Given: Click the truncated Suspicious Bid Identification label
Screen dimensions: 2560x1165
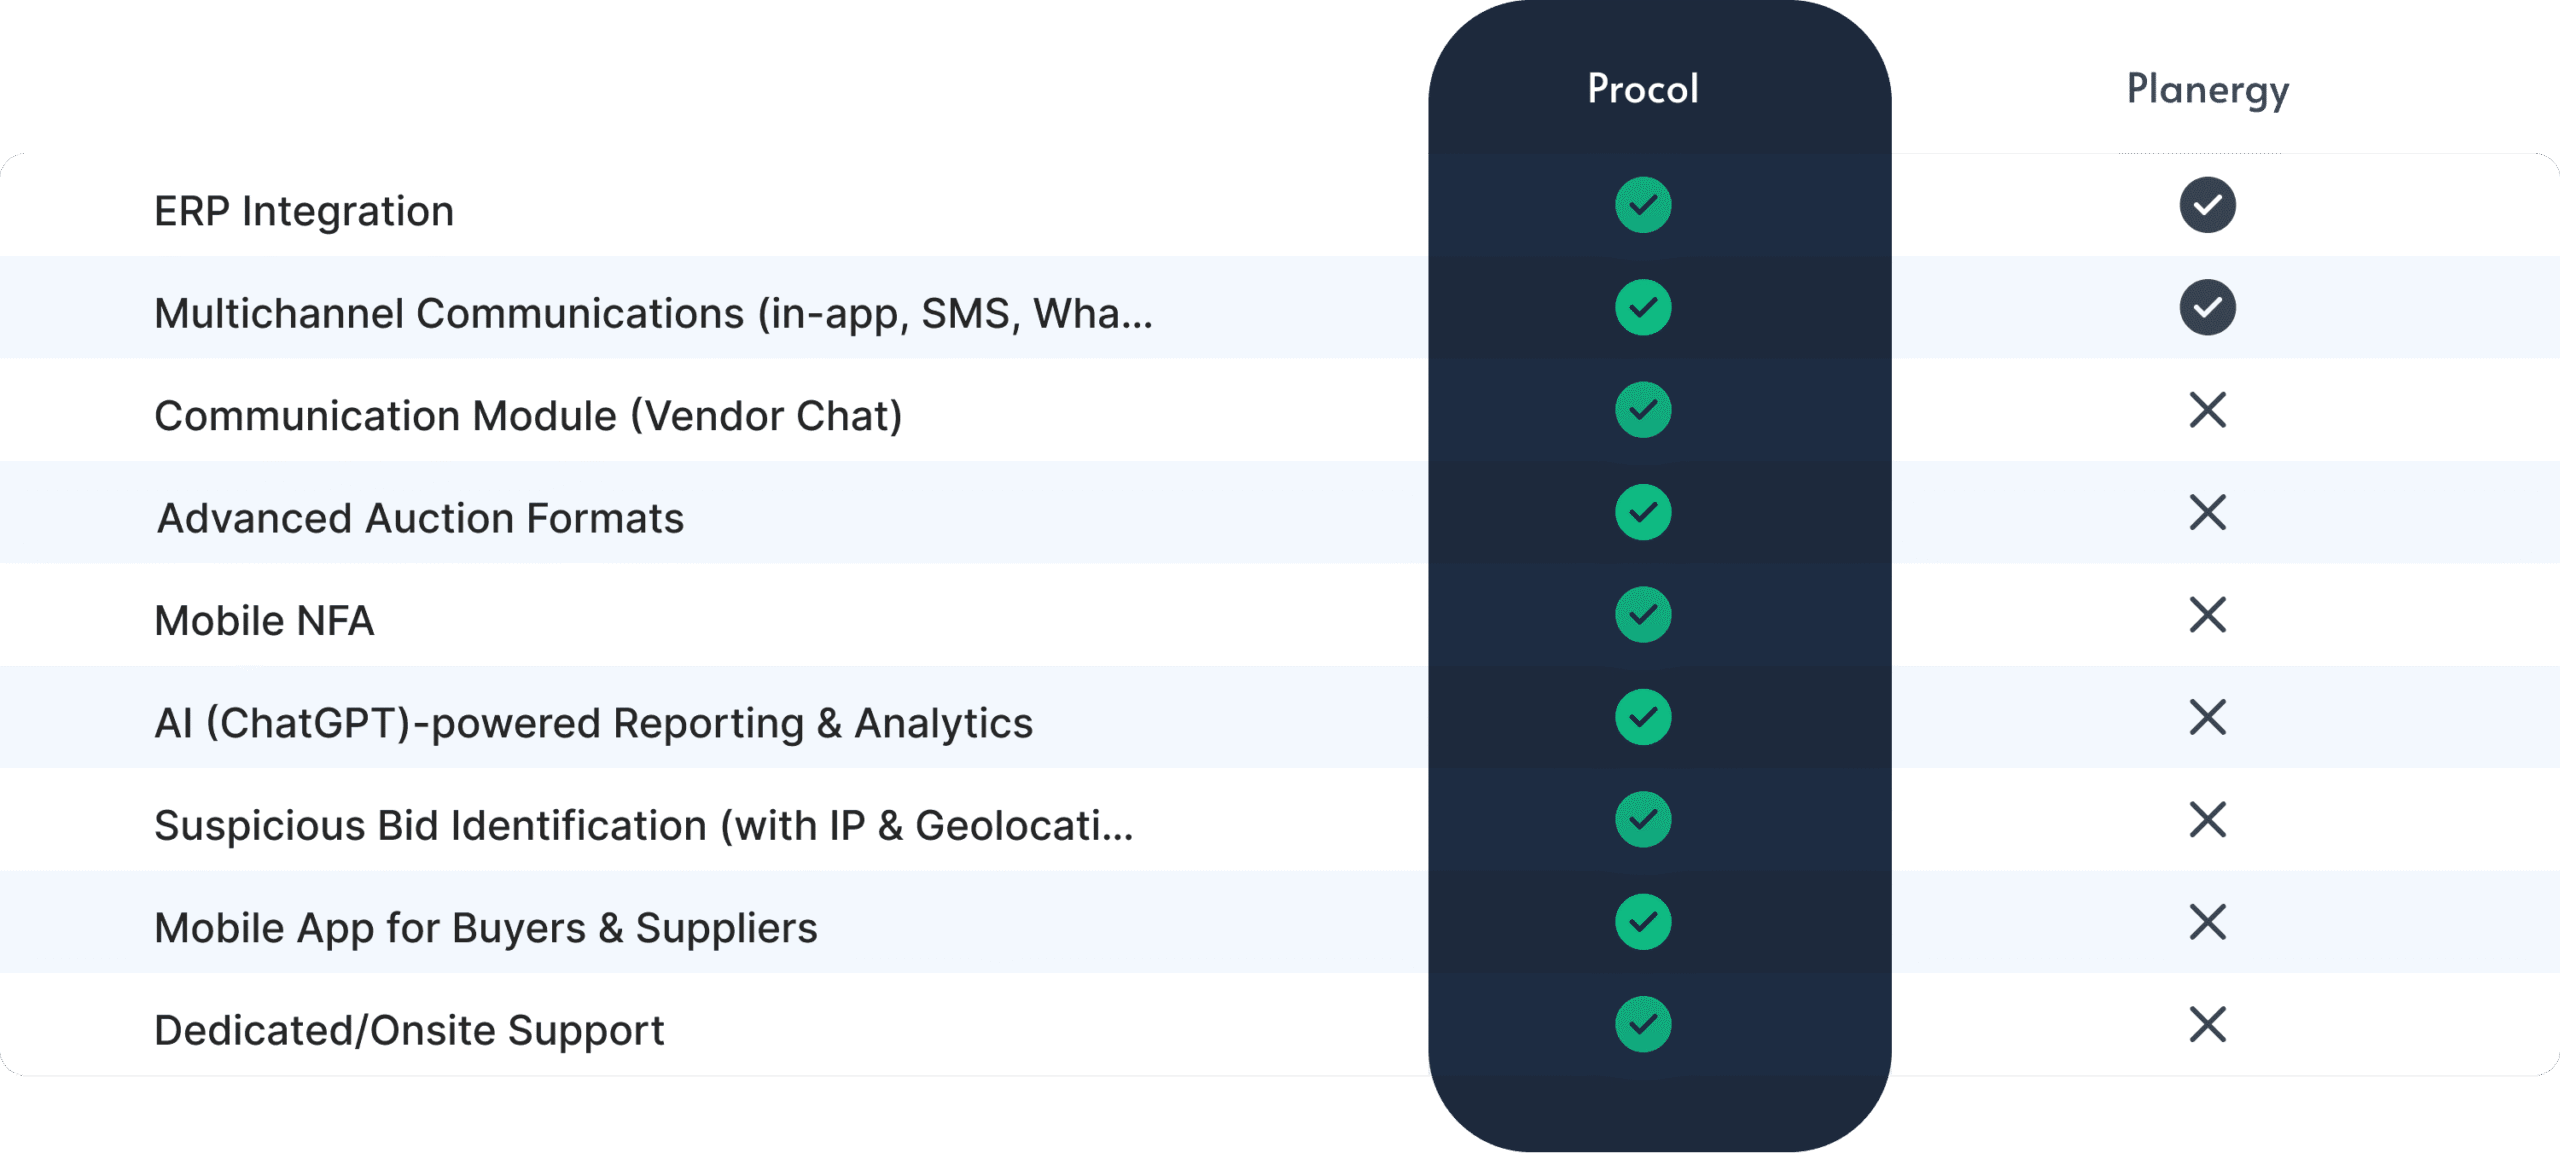Looking at the screenshot, I should 643,825.
